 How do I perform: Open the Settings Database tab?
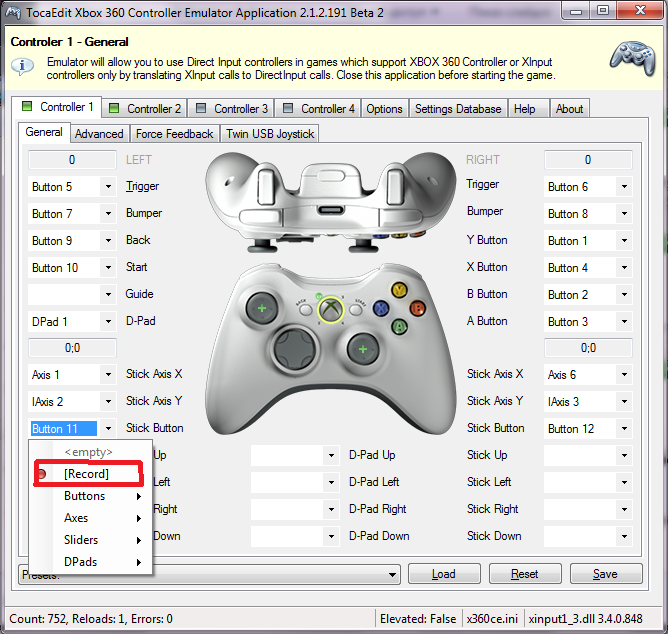[458, 108]
